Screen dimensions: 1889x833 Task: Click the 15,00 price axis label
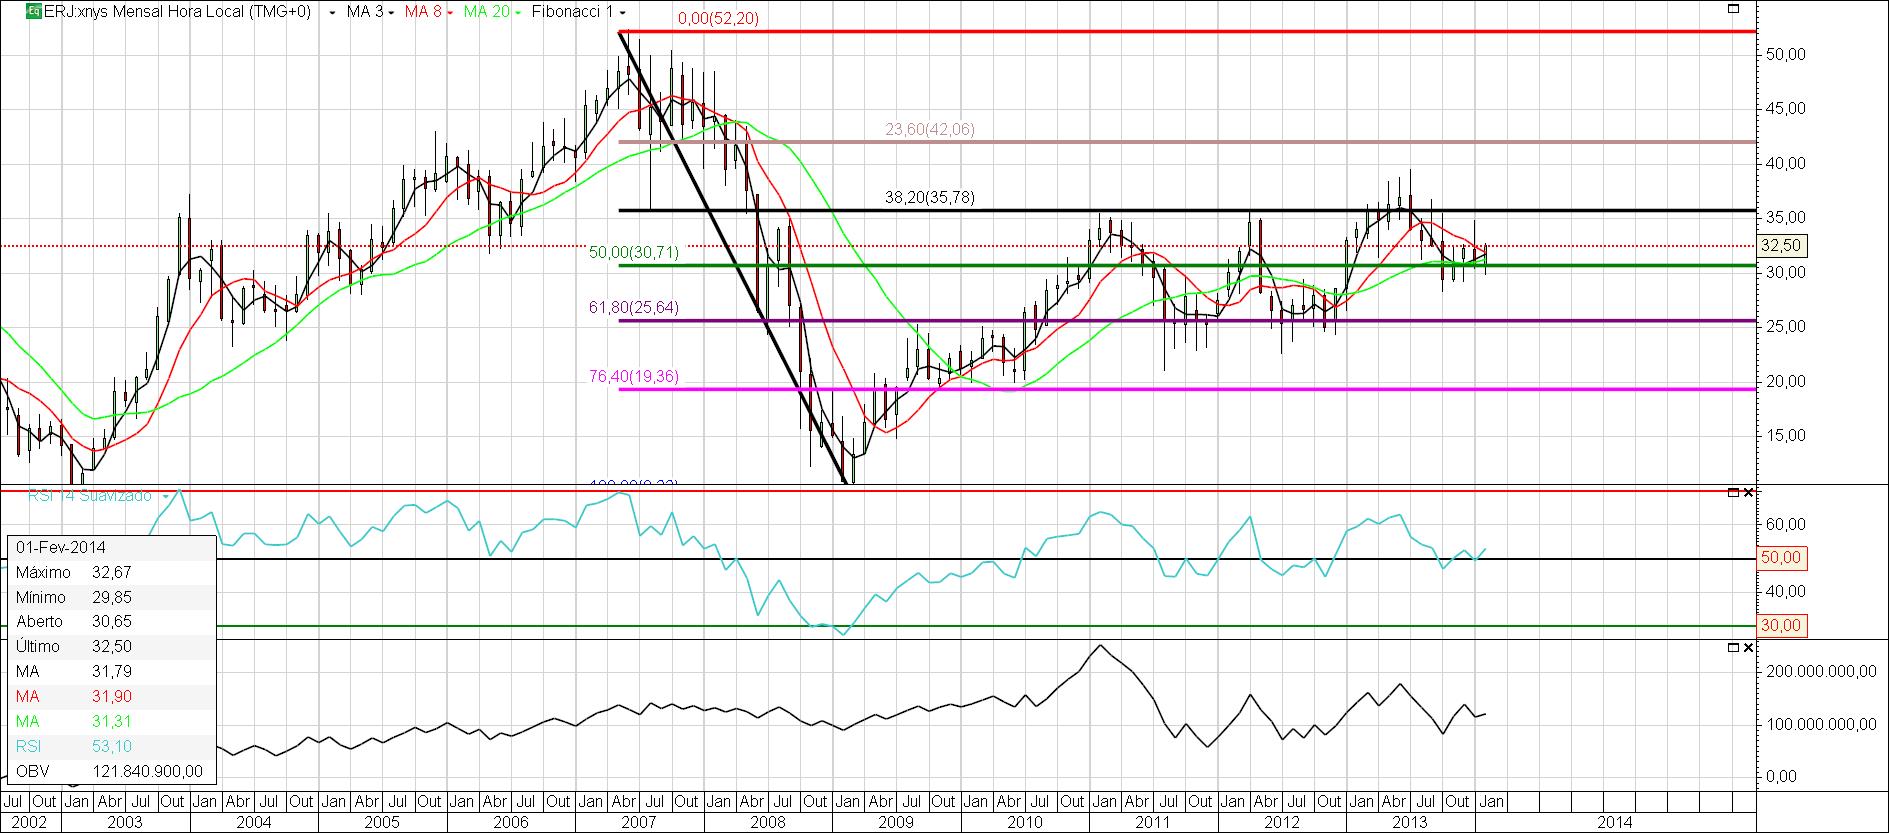coord(1786,435)
